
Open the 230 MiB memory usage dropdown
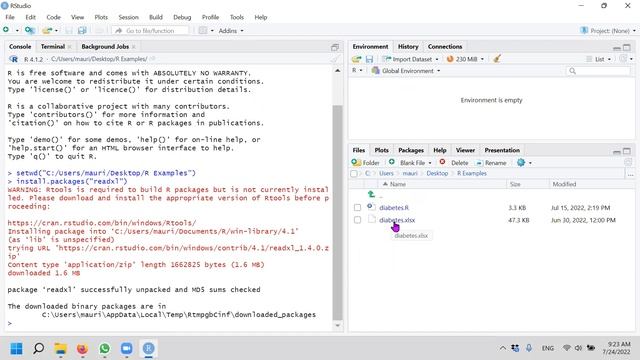465,59
